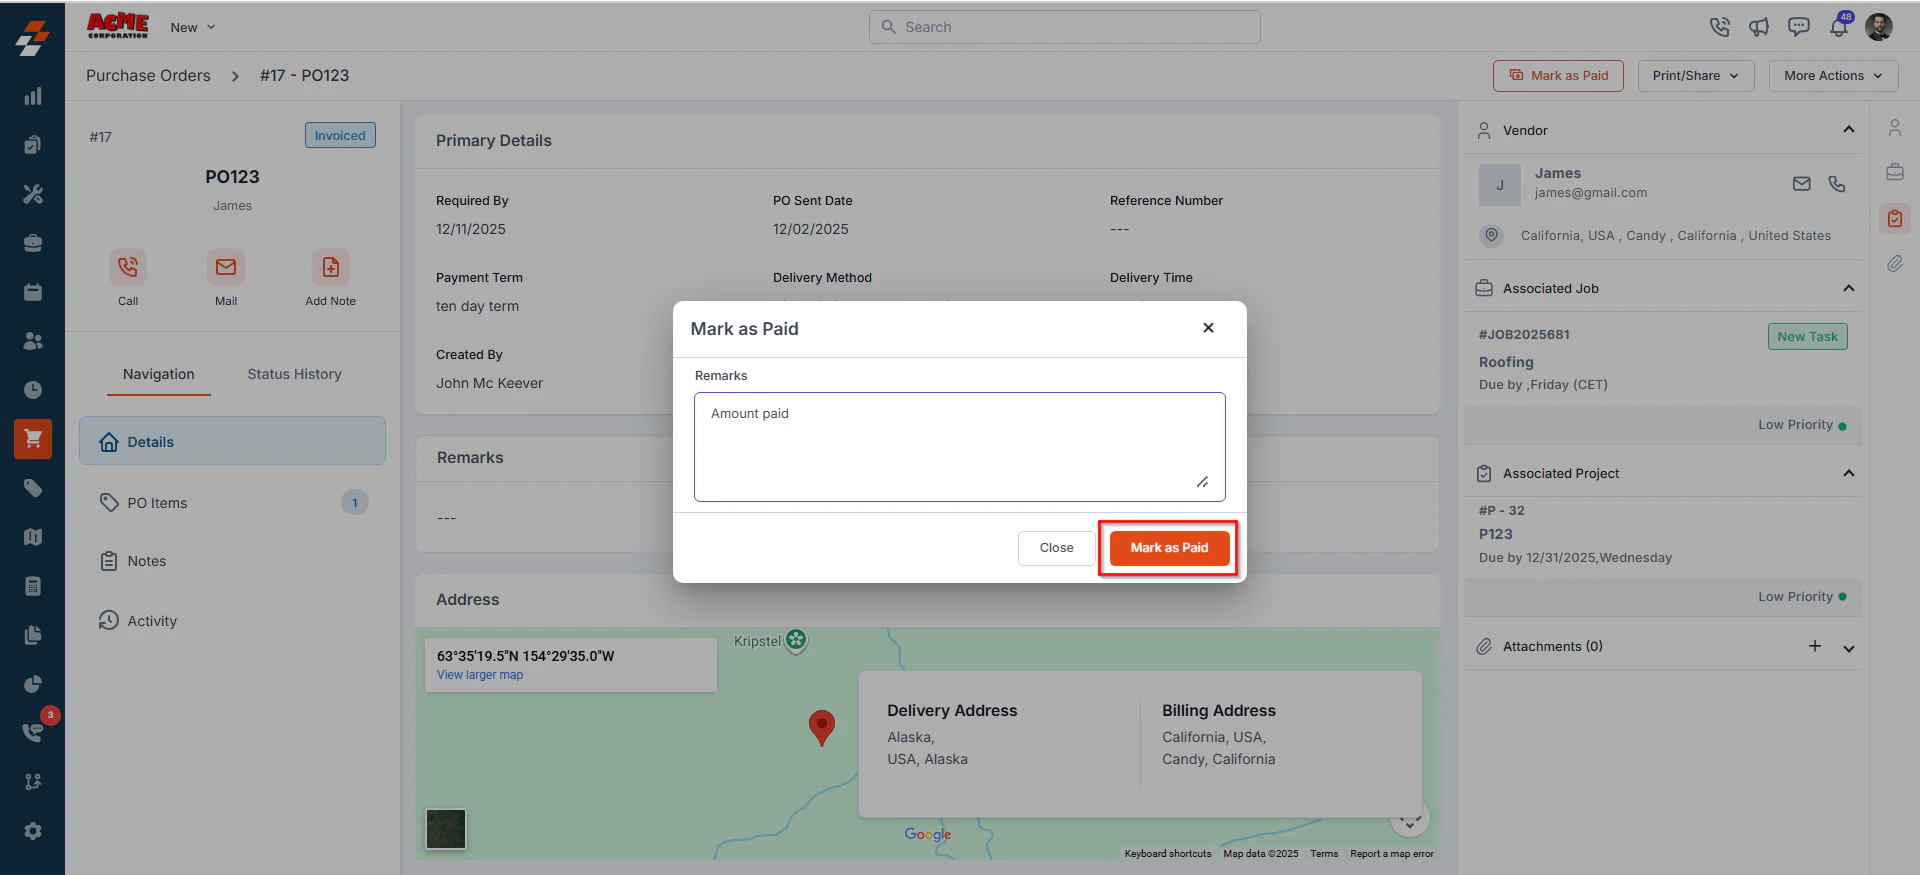The image size is (1920, 875).
Task: Click the red map location pin
Action: tap(822, 728)
